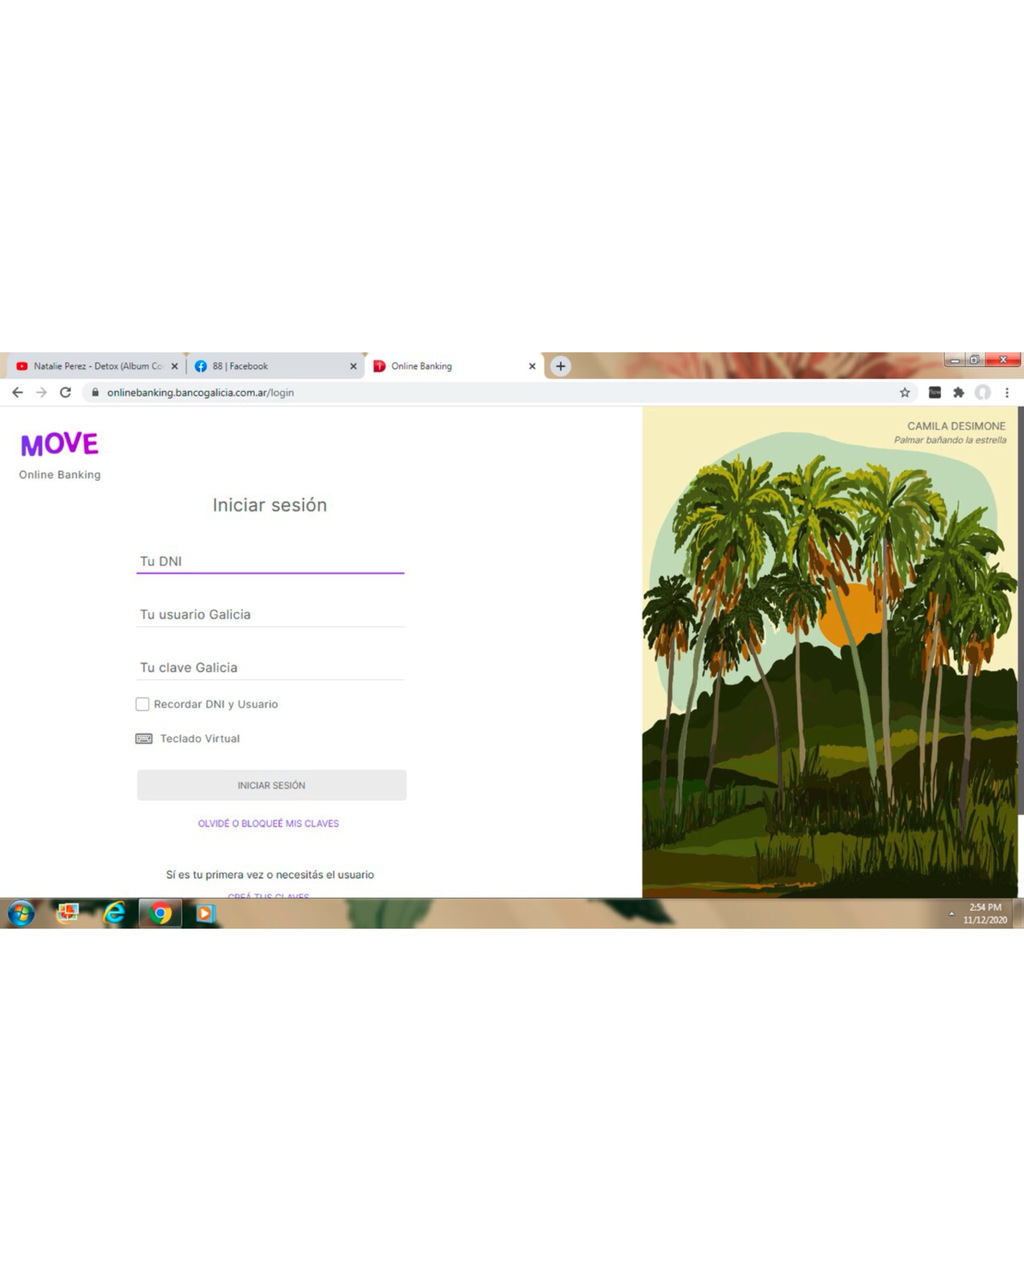This screenshot has width=1024, height=1281.
Task: Open the Windows Start menu orb
Action: pos(21,913)
